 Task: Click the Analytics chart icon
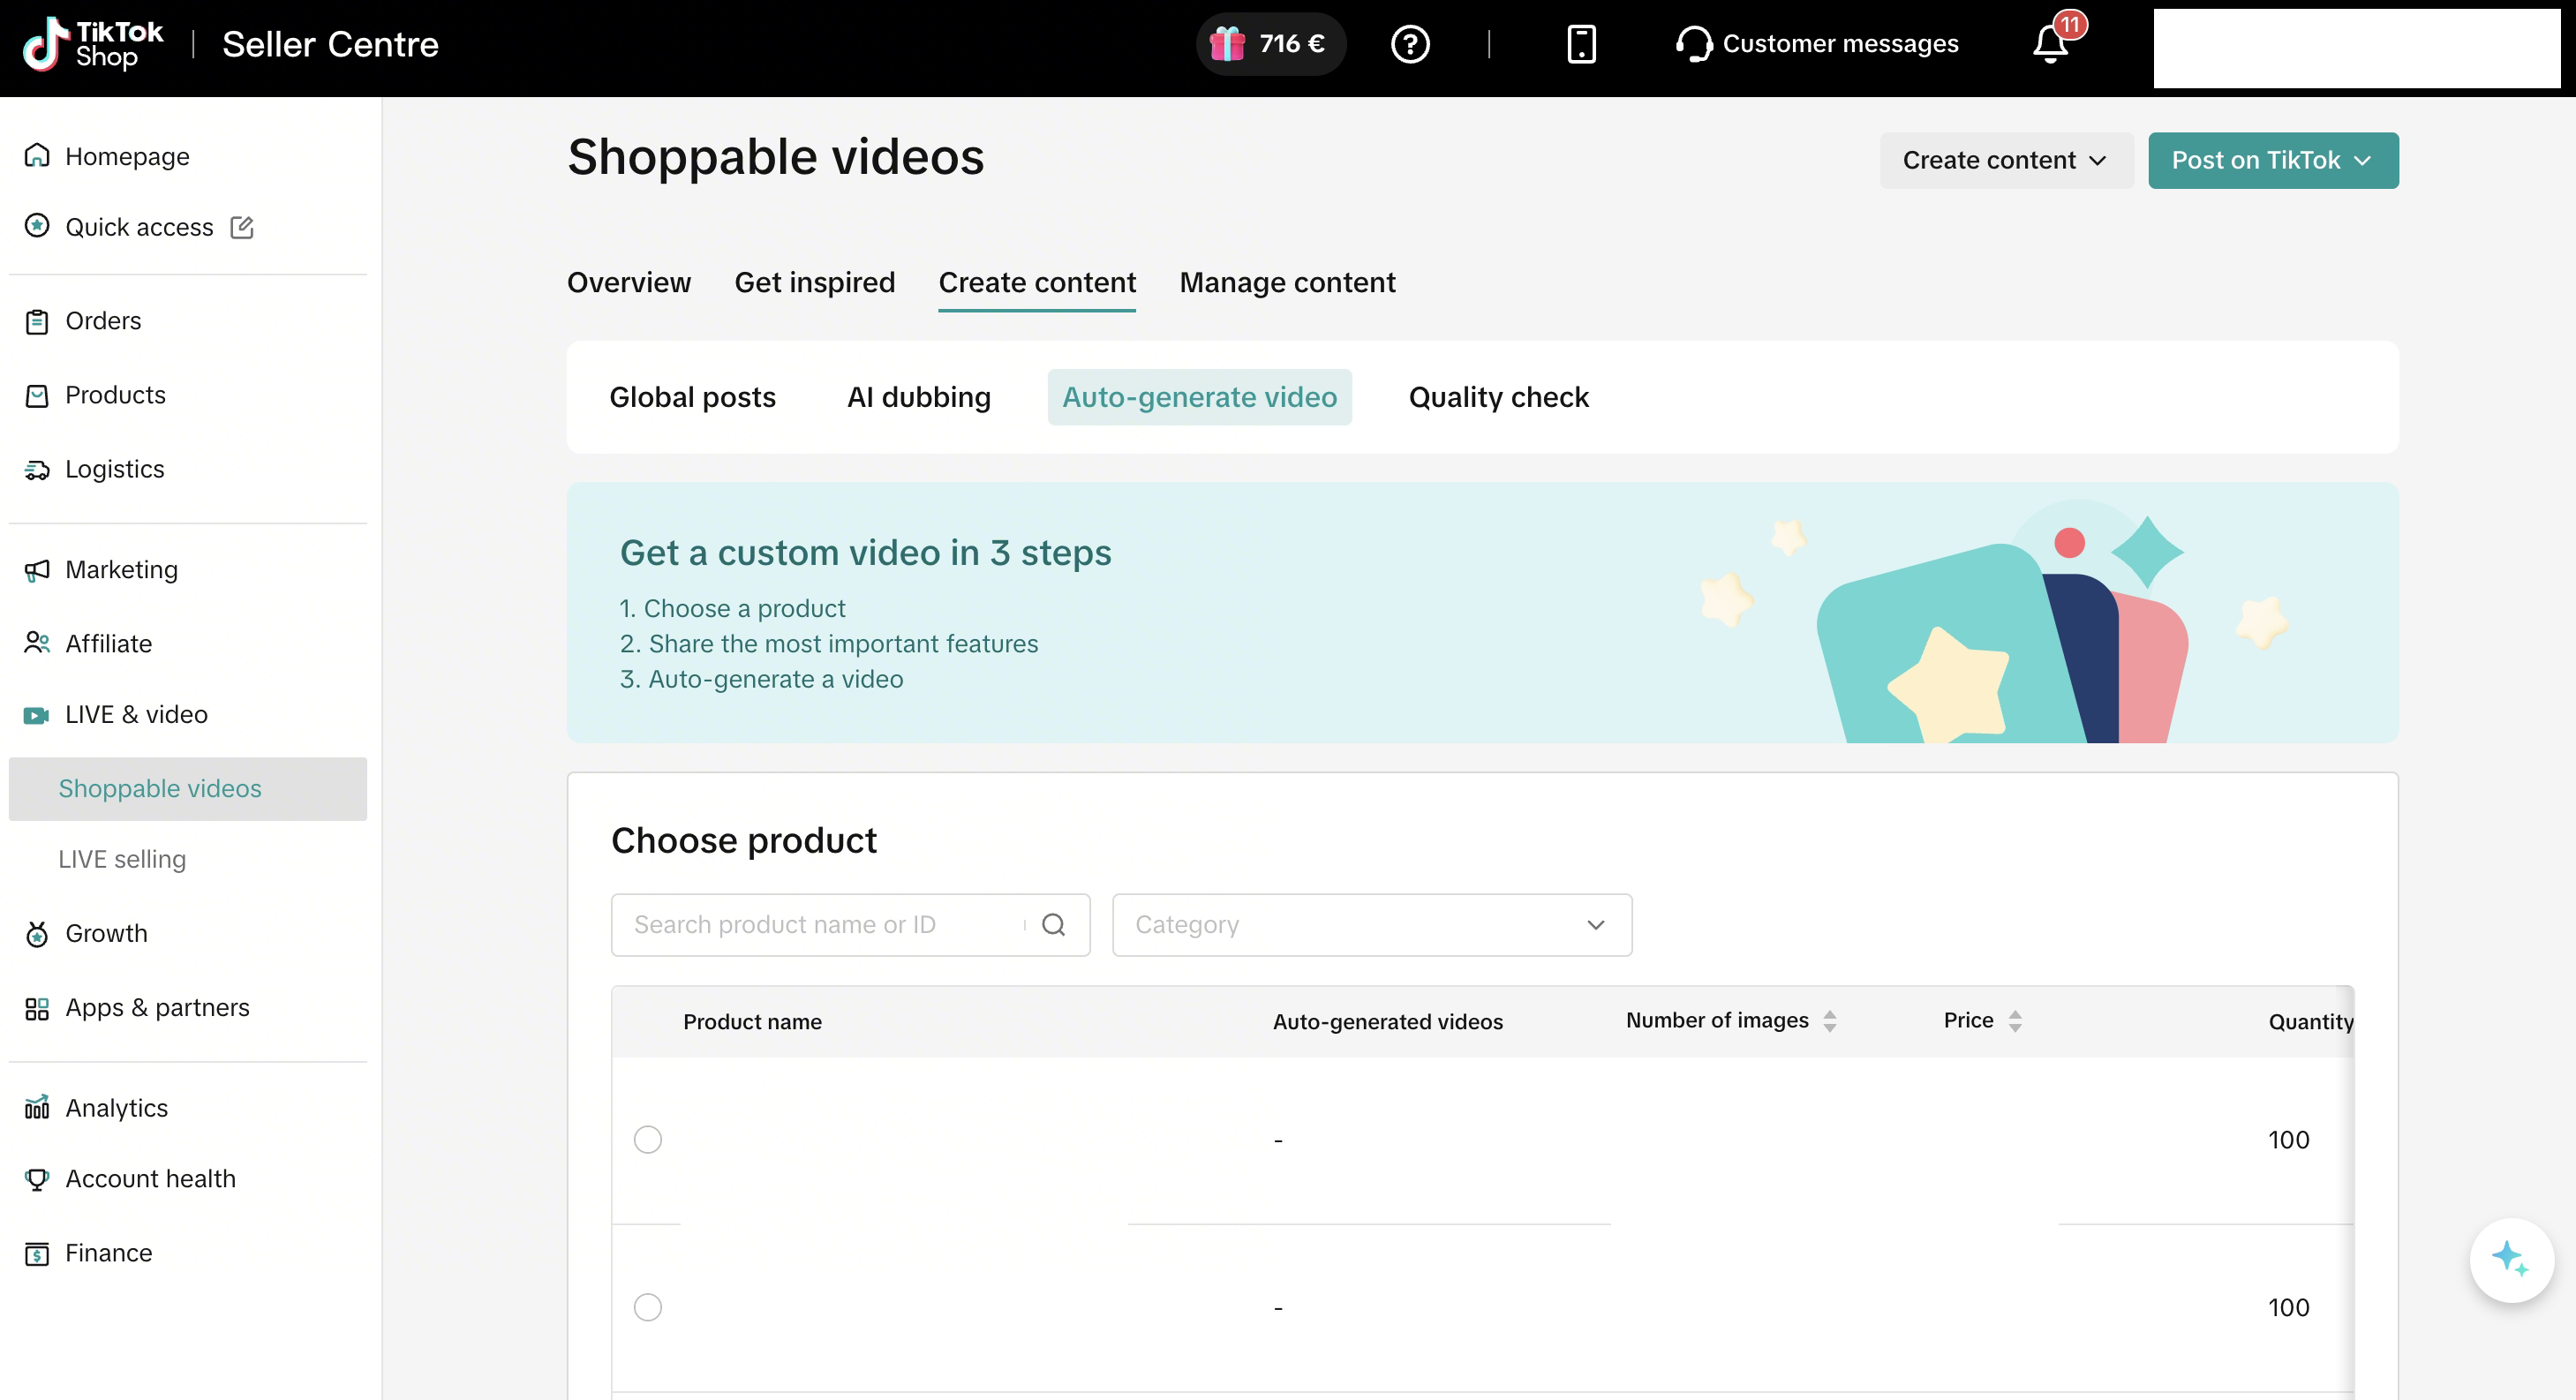pos(37,1108)
